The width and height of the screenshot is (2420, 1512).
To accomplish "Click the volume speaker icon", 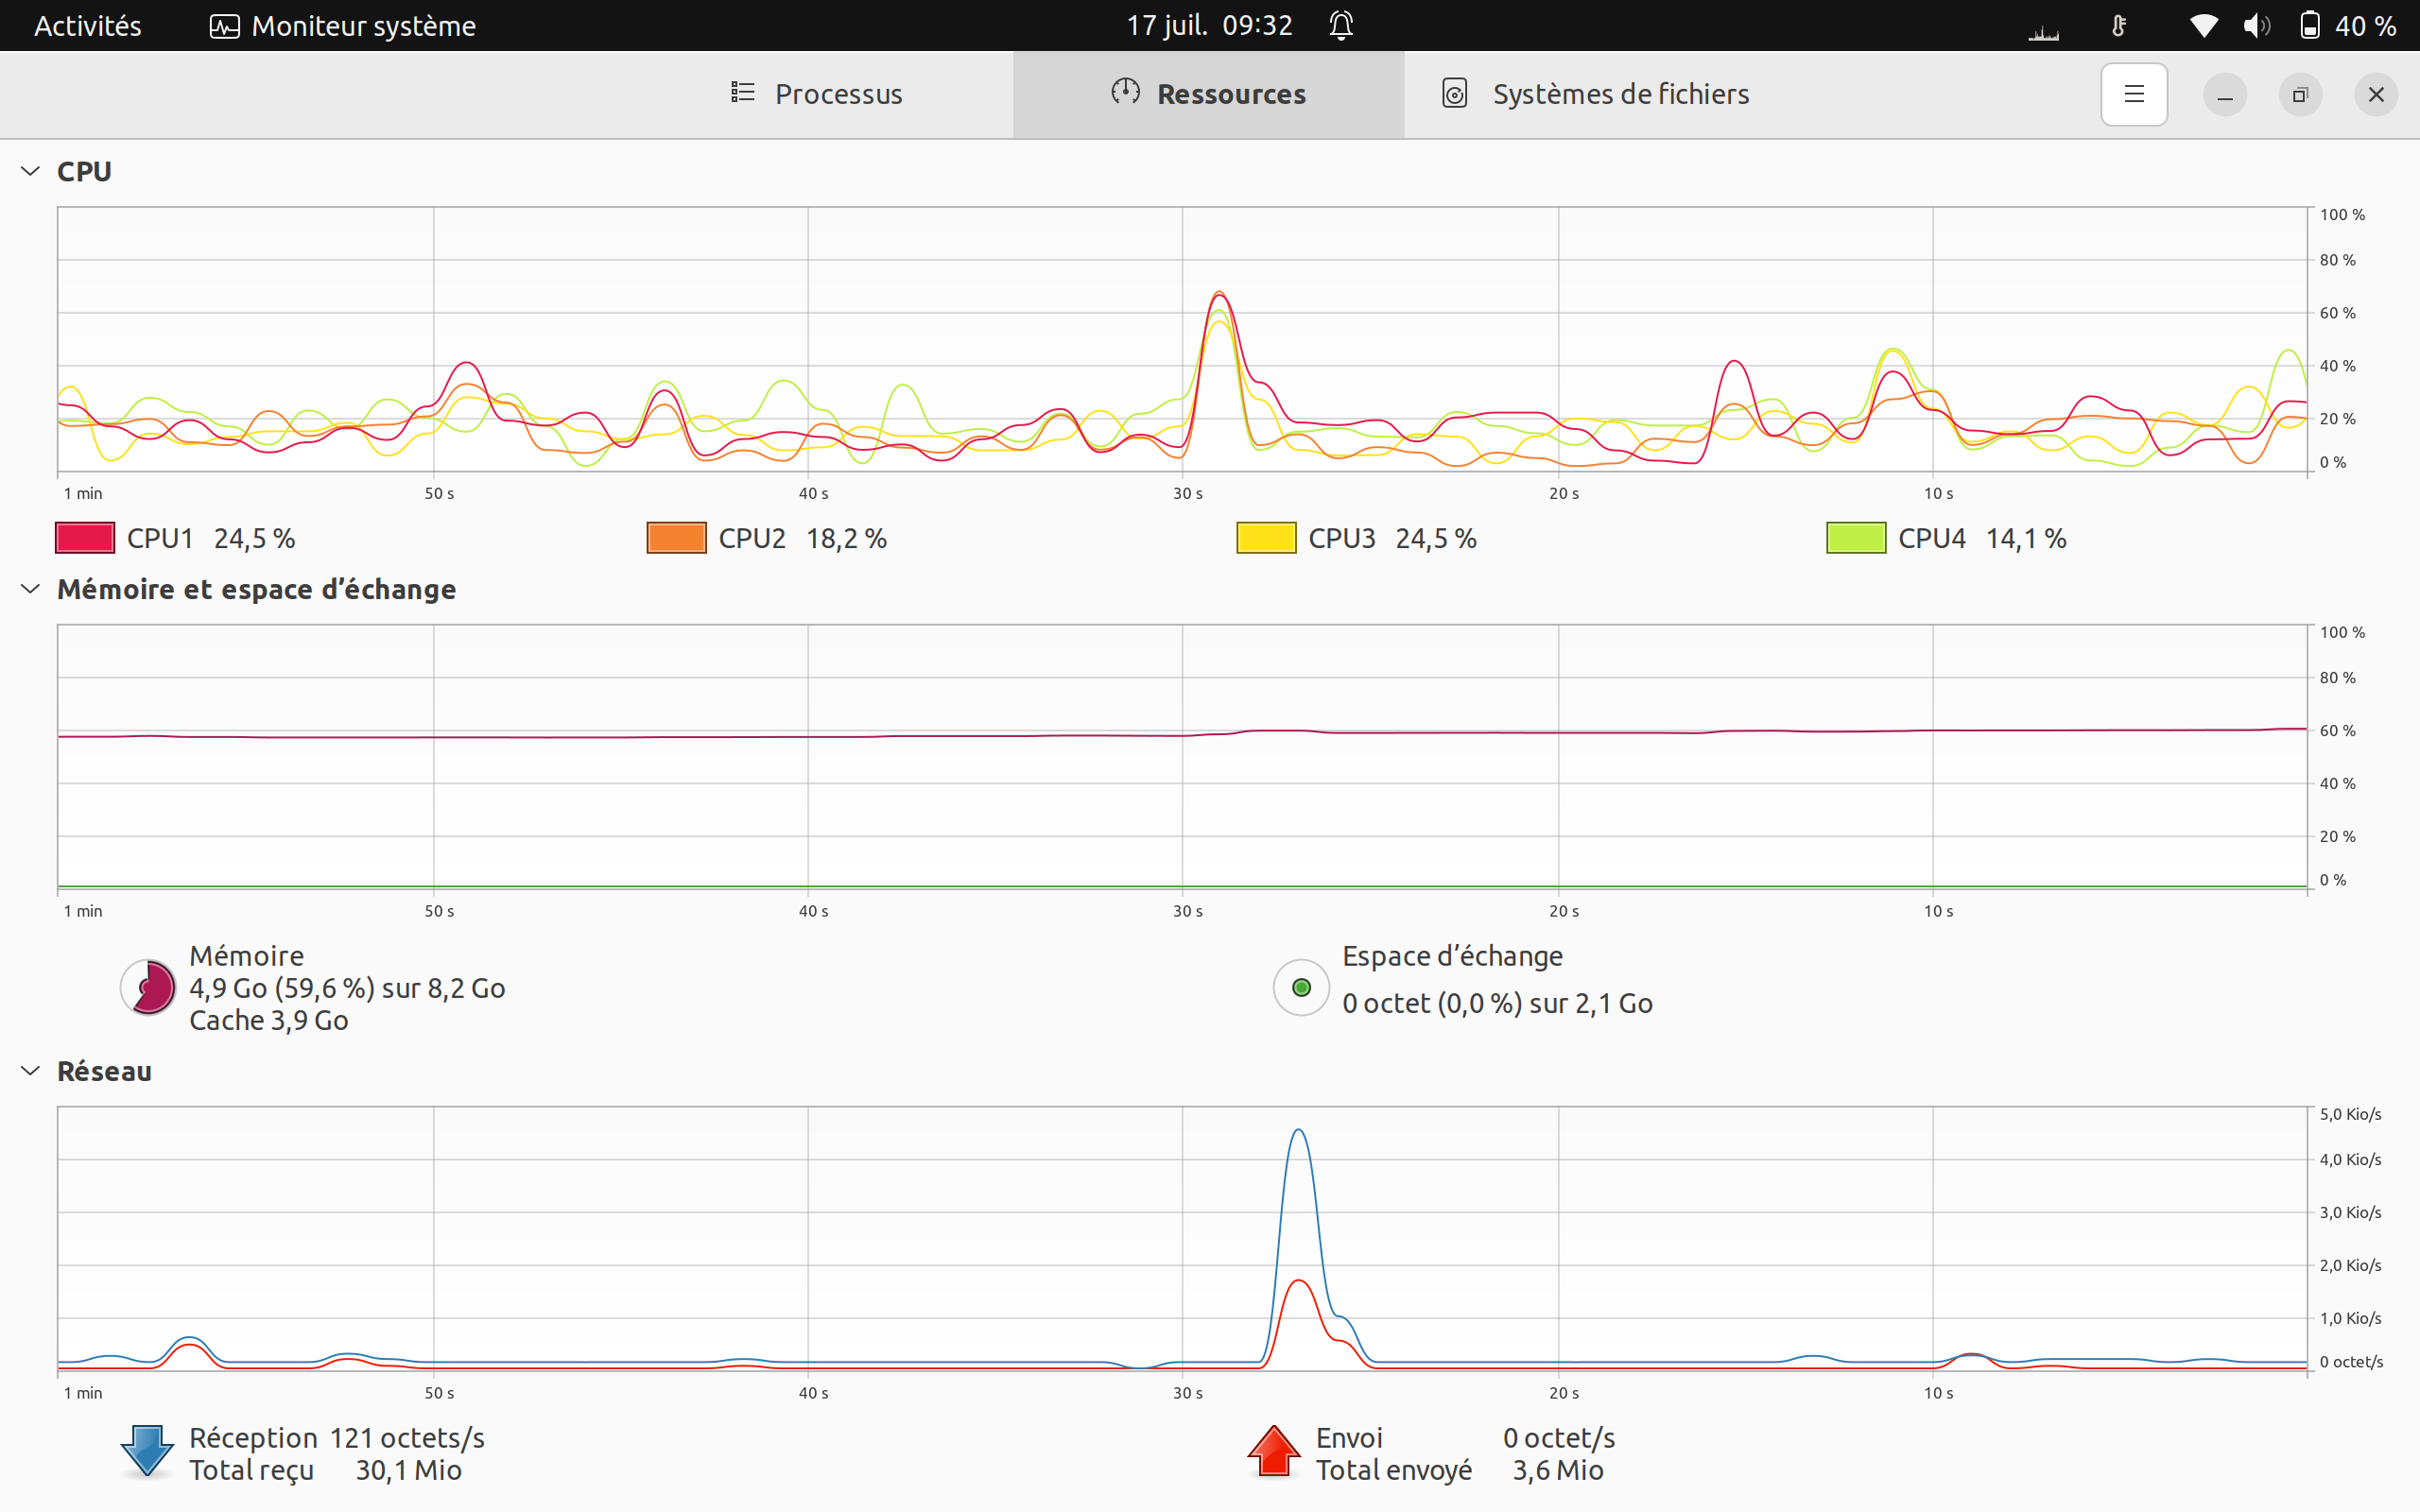I will [2256, 25].
